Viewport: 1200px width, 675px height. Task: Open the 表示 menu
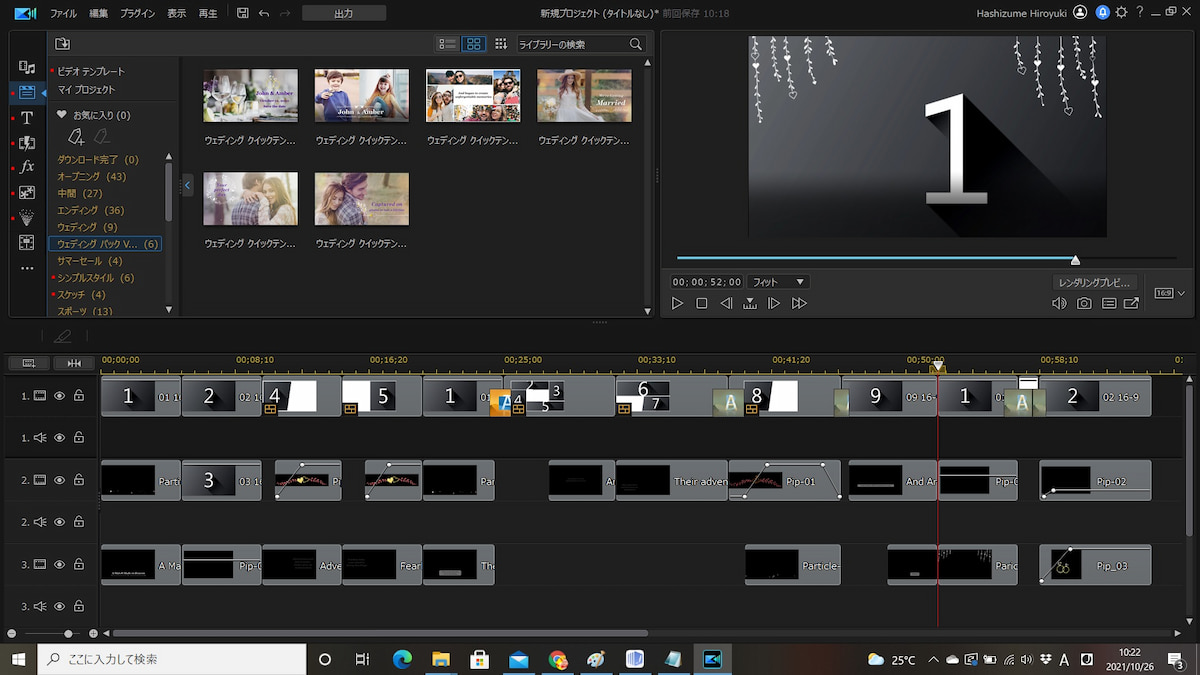click(177, 13)
